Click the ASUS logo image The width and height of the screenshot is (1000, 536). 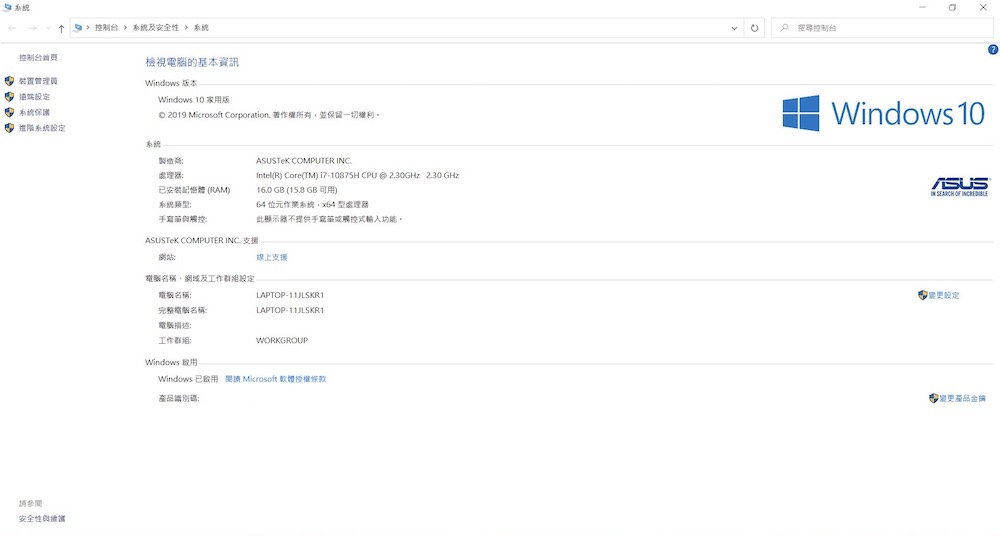[960, 186]
